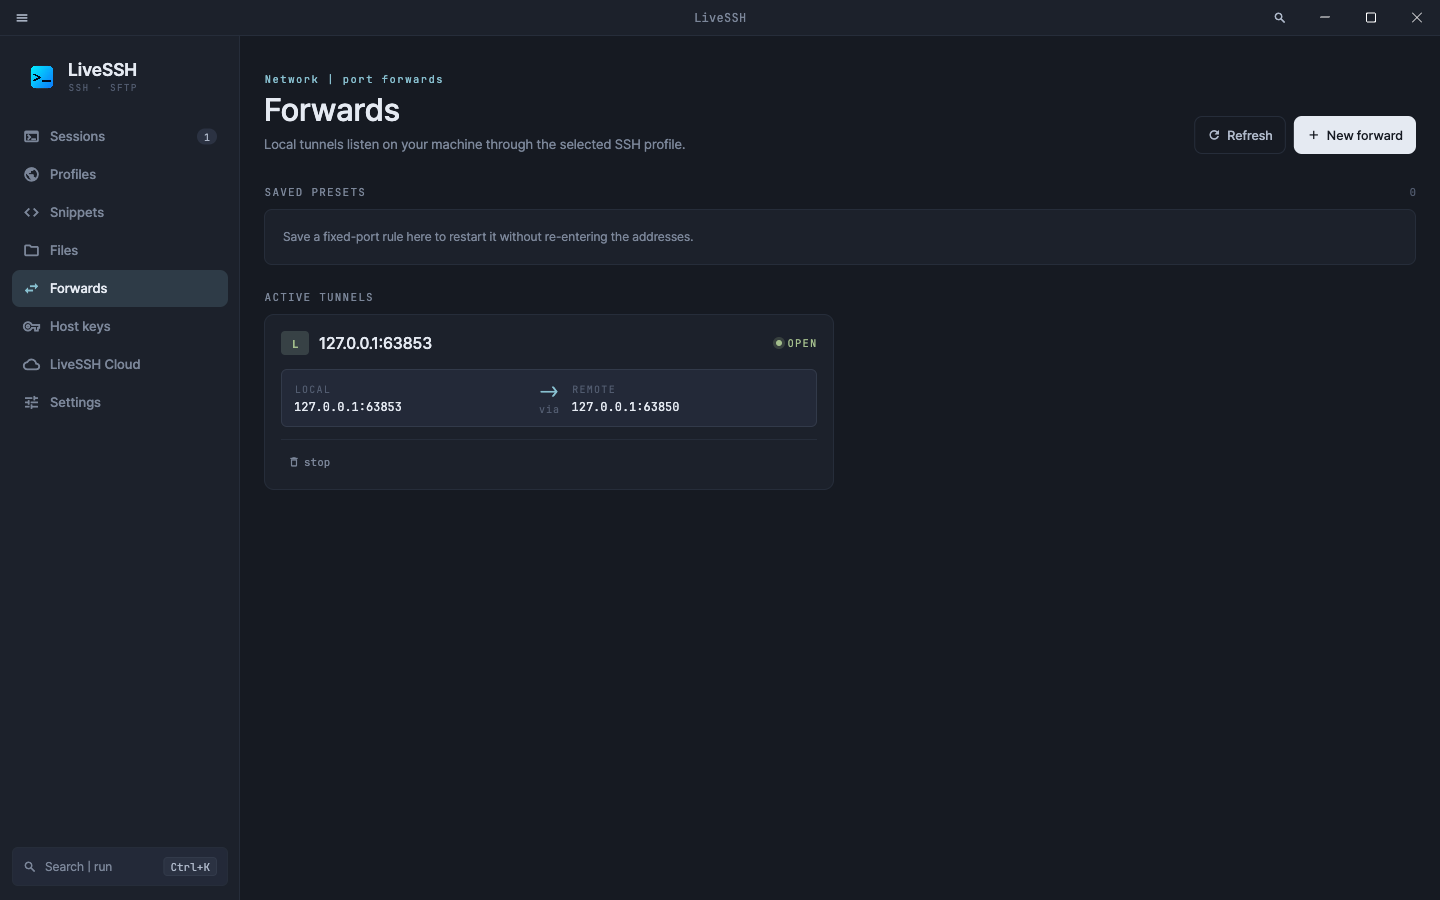Open Settings from the sidebar
The image size is (1440, 900).
tap(120, 403)
